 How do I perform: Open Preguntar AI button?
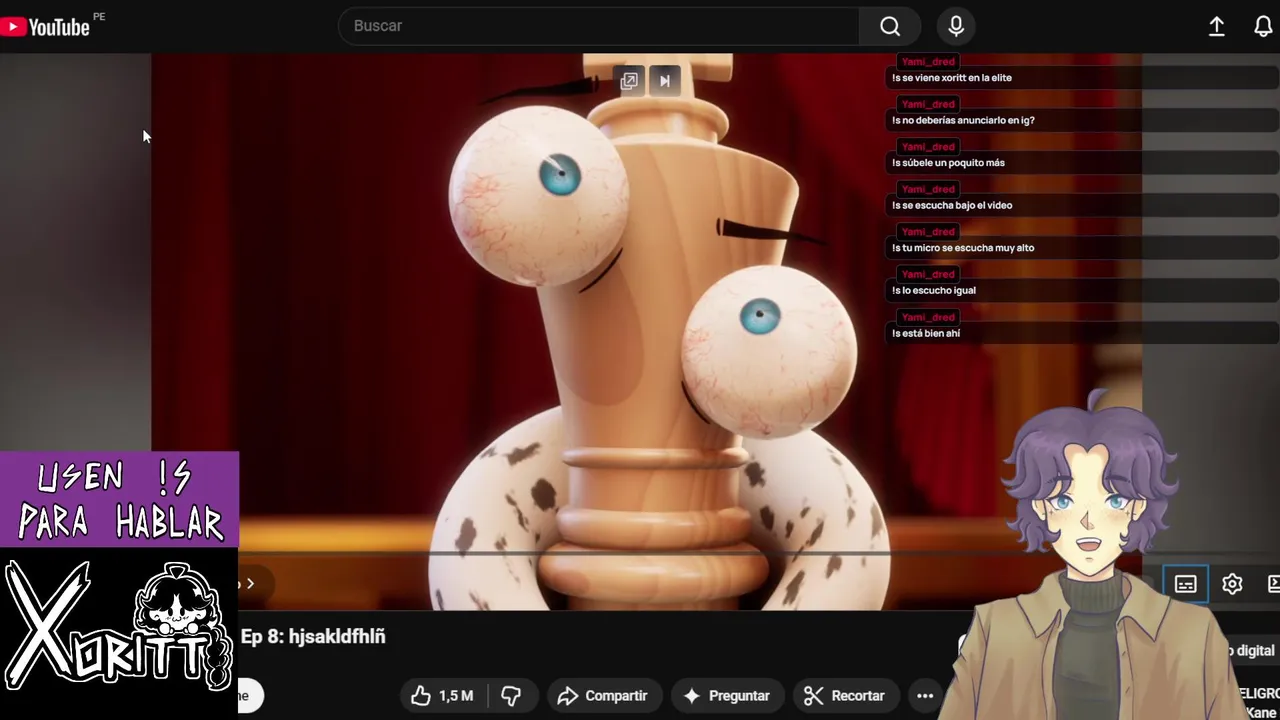(x=727, y=696)
